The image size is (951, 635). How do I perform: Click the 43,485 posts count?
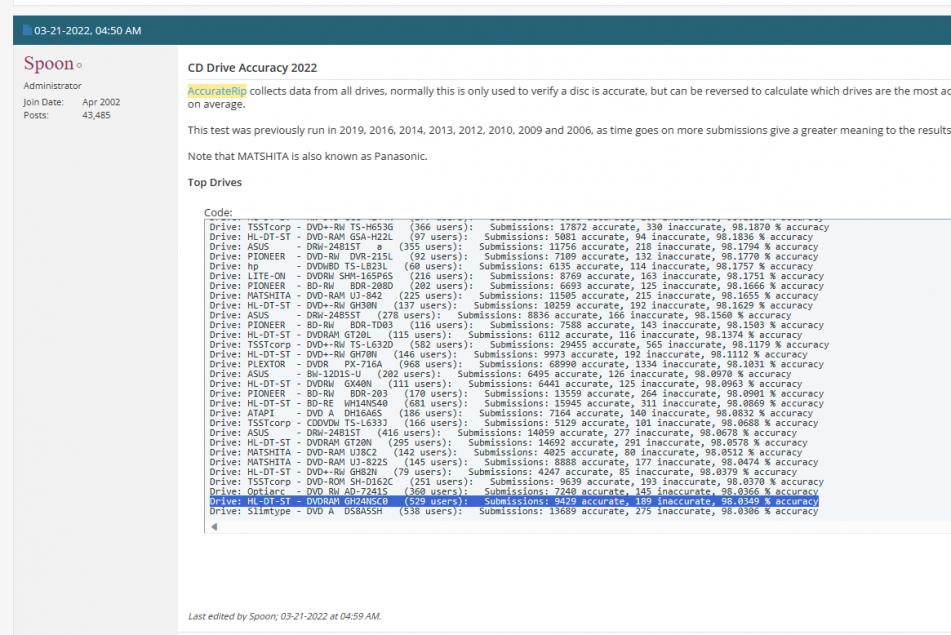click(x=96, y=115)
